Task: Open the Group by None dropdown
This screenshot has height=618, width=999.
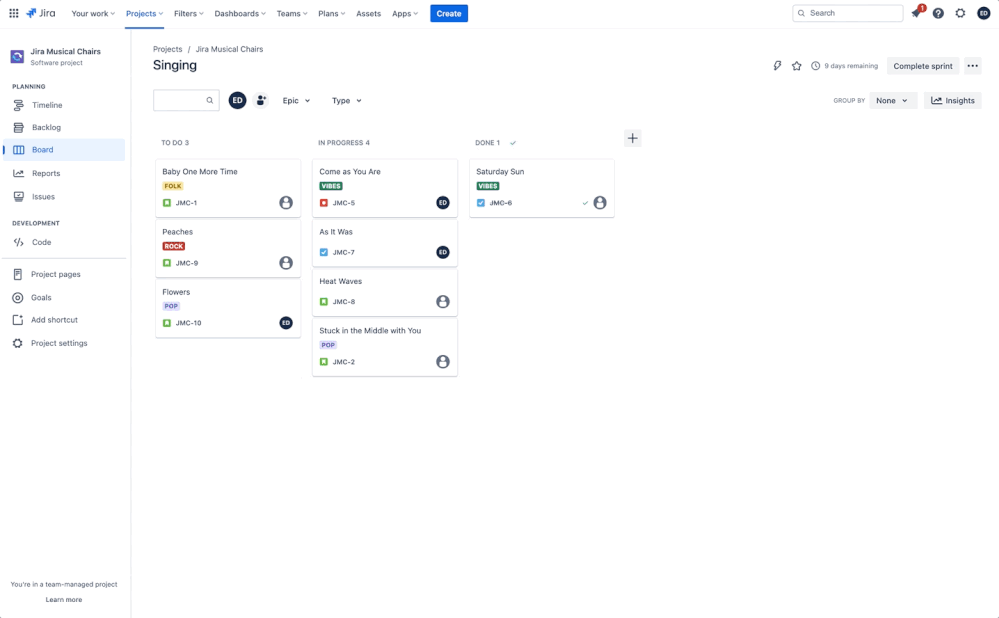Action: coord(893,101)
